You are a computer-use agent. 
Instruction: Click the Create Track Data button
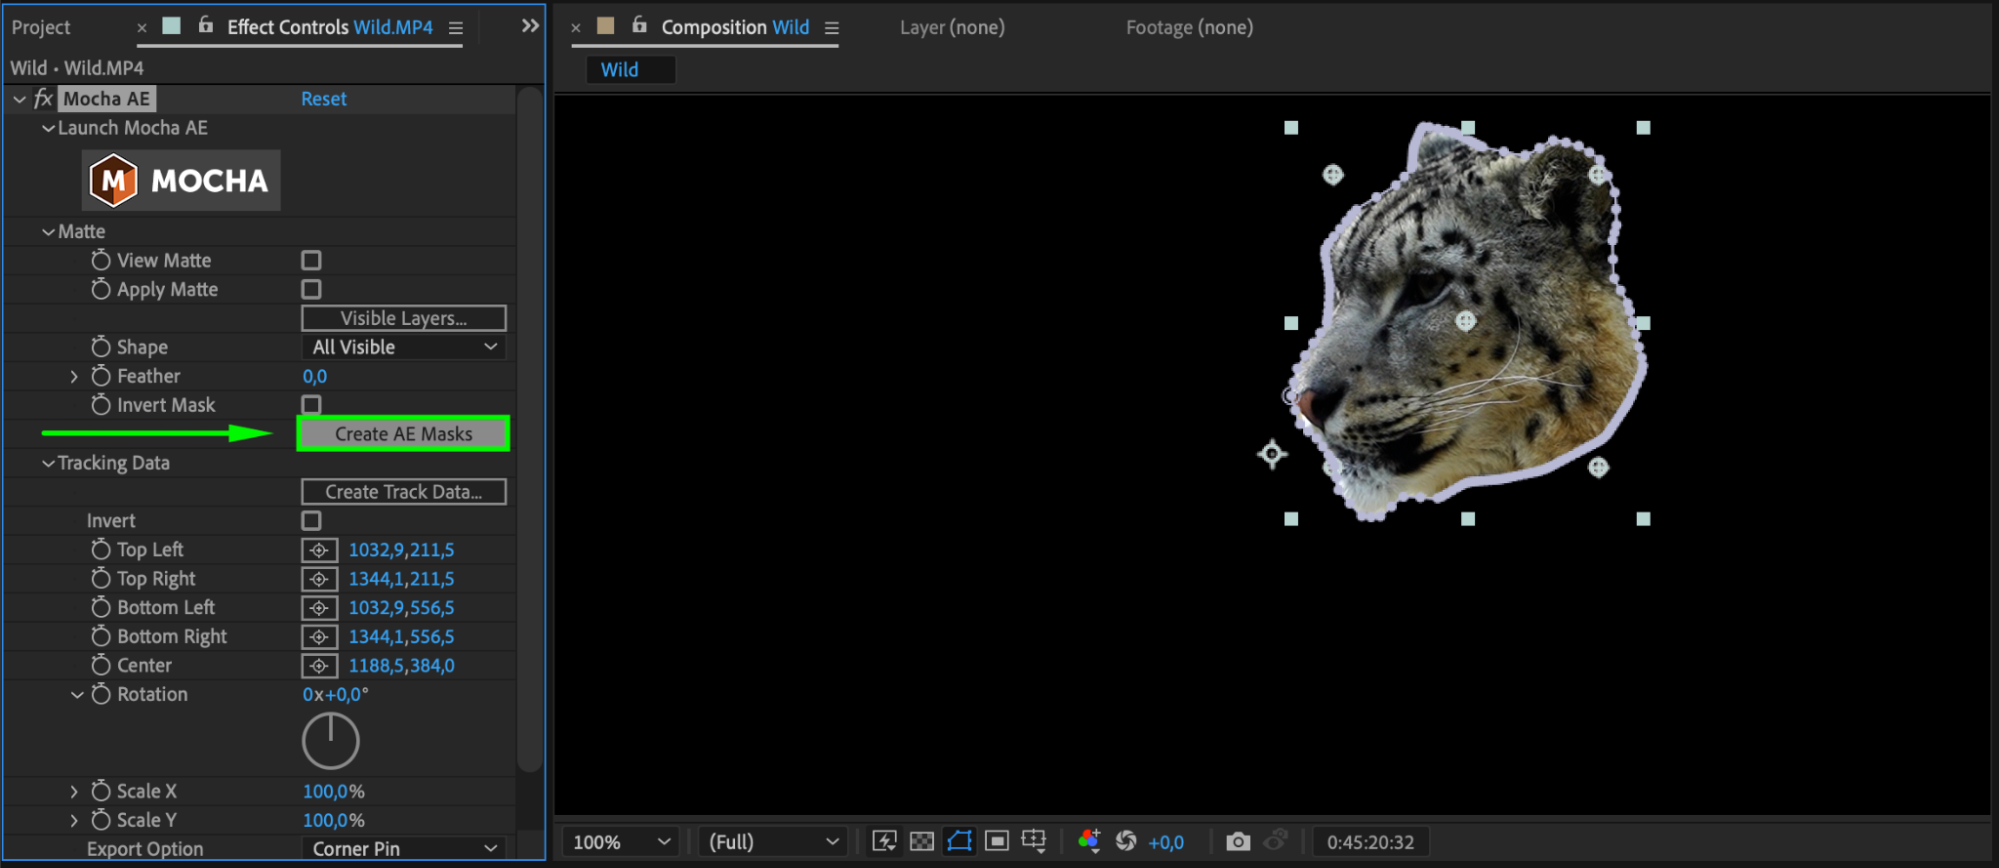coord(404,492)
